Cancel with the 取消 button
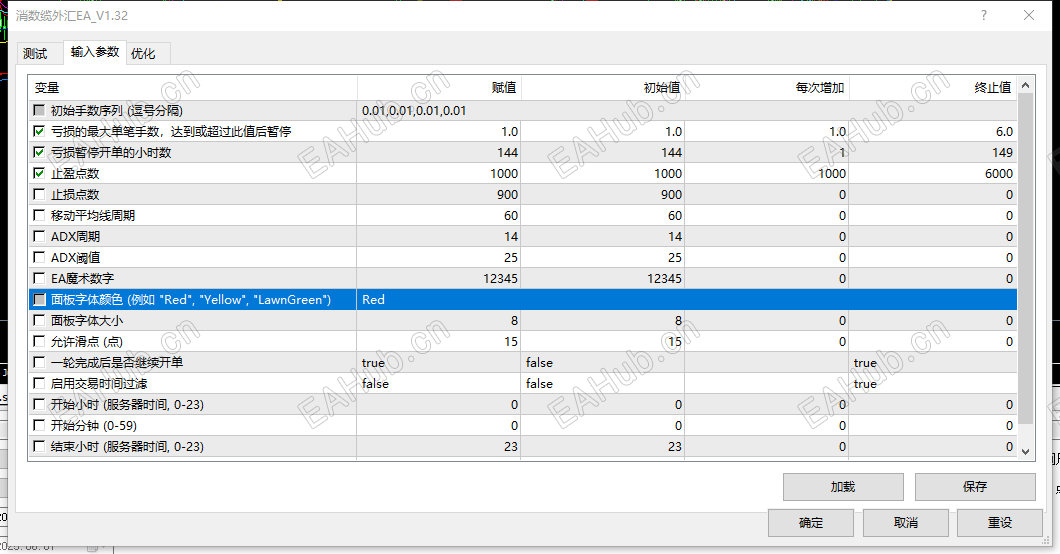 click(905, 523)
